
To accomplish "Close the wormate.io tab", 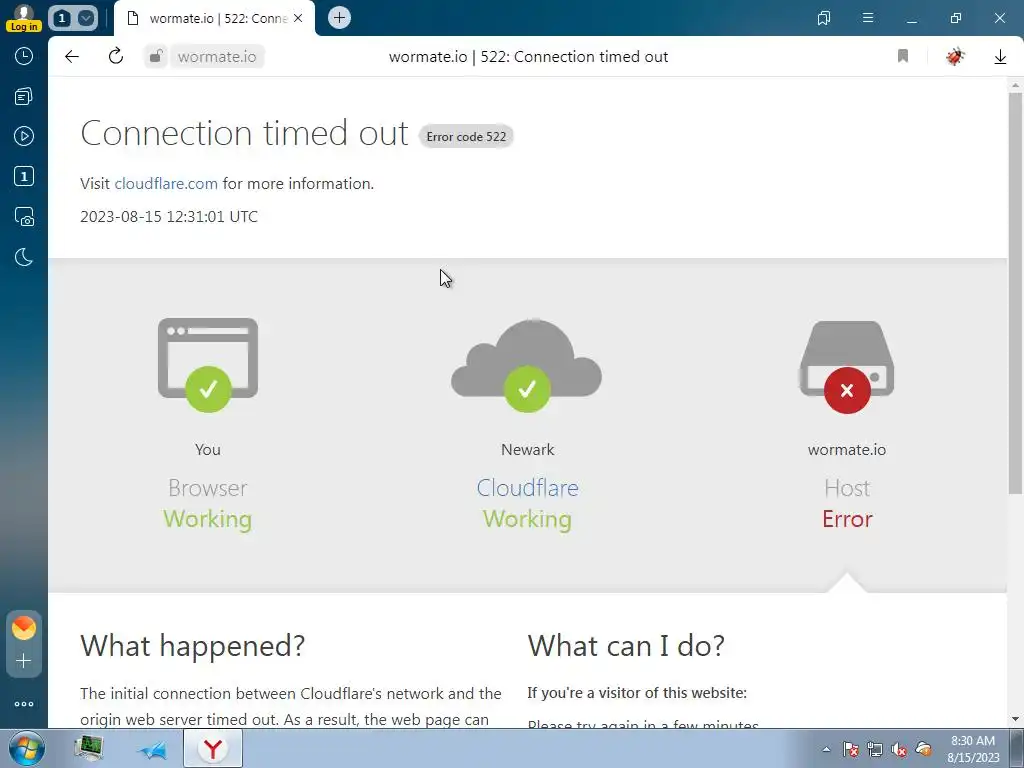I will (298, 18).
